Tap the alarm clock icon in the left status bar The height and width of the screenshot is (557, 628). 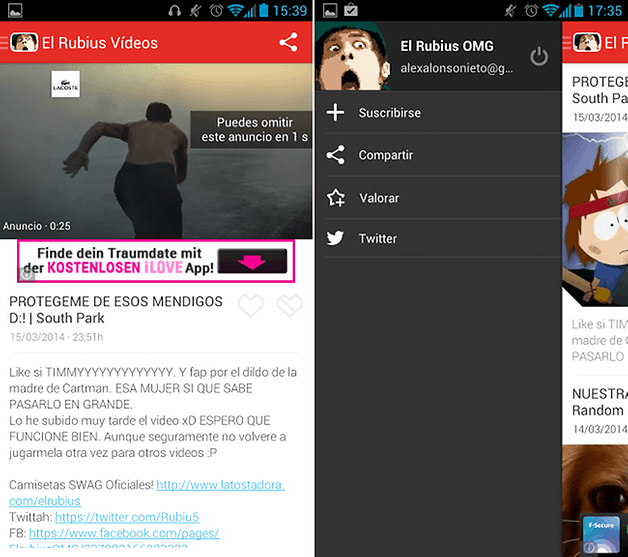216,10
